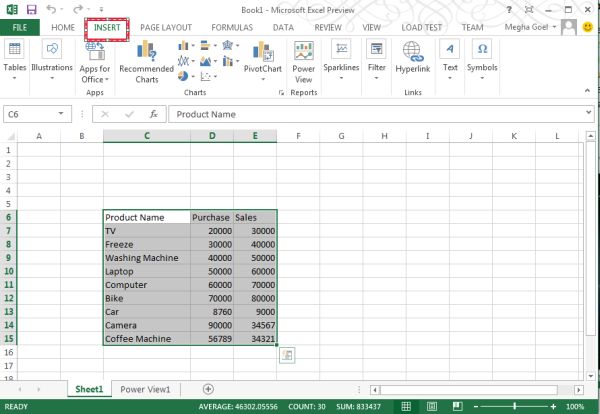Open the PivotChart dropdown arrow
The image size is (600, 414).
263,79
